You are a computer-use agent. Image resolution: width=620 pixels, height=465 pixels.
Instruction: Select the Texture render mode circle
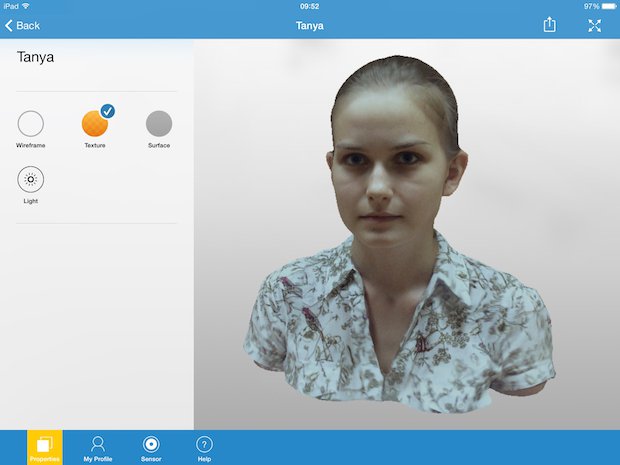click(94, 123)
